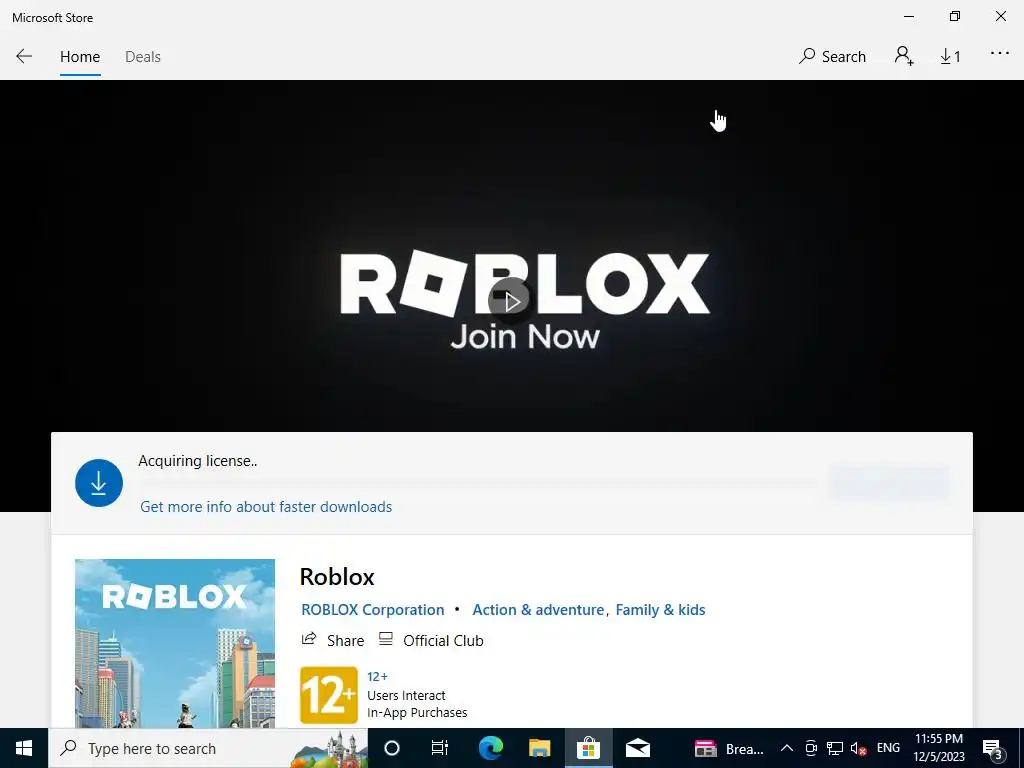Open the downloads and updates indicator
The image size is (1024, 768).
(x=950, y=57)
